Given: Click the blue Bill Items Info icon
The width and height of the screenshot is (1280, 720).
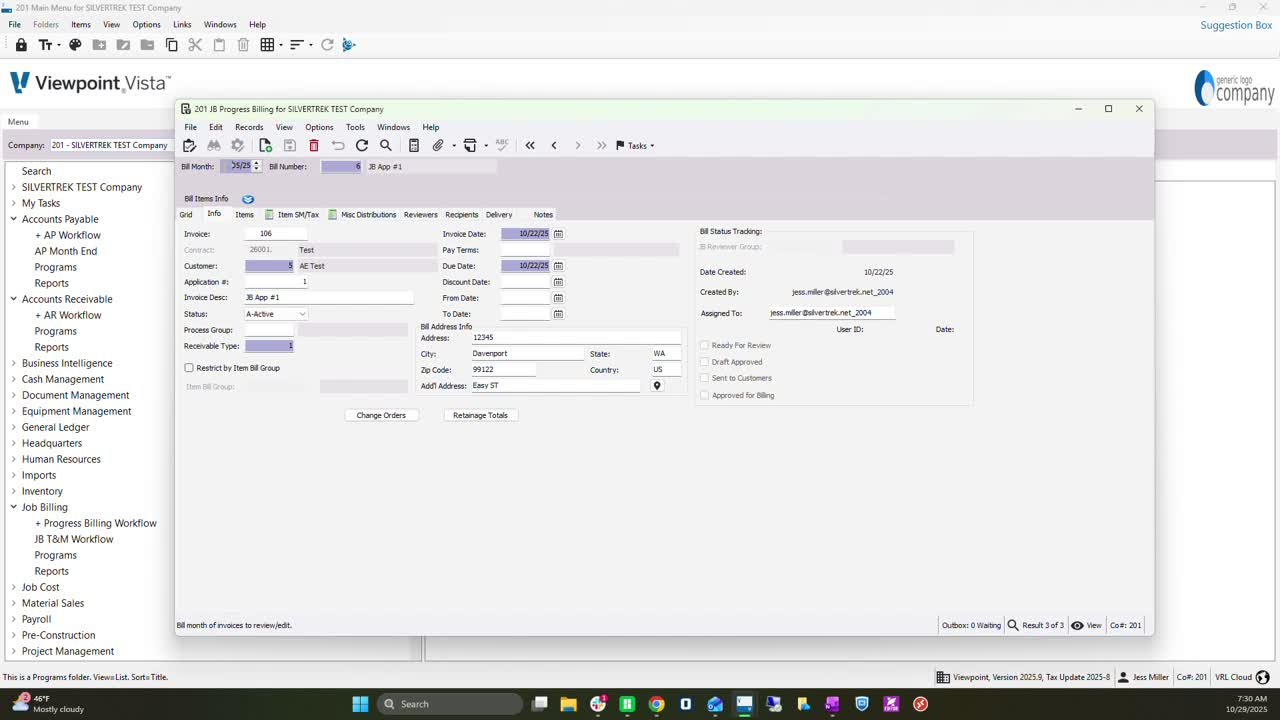Looking at the screenshot, I should pos(248,199).
